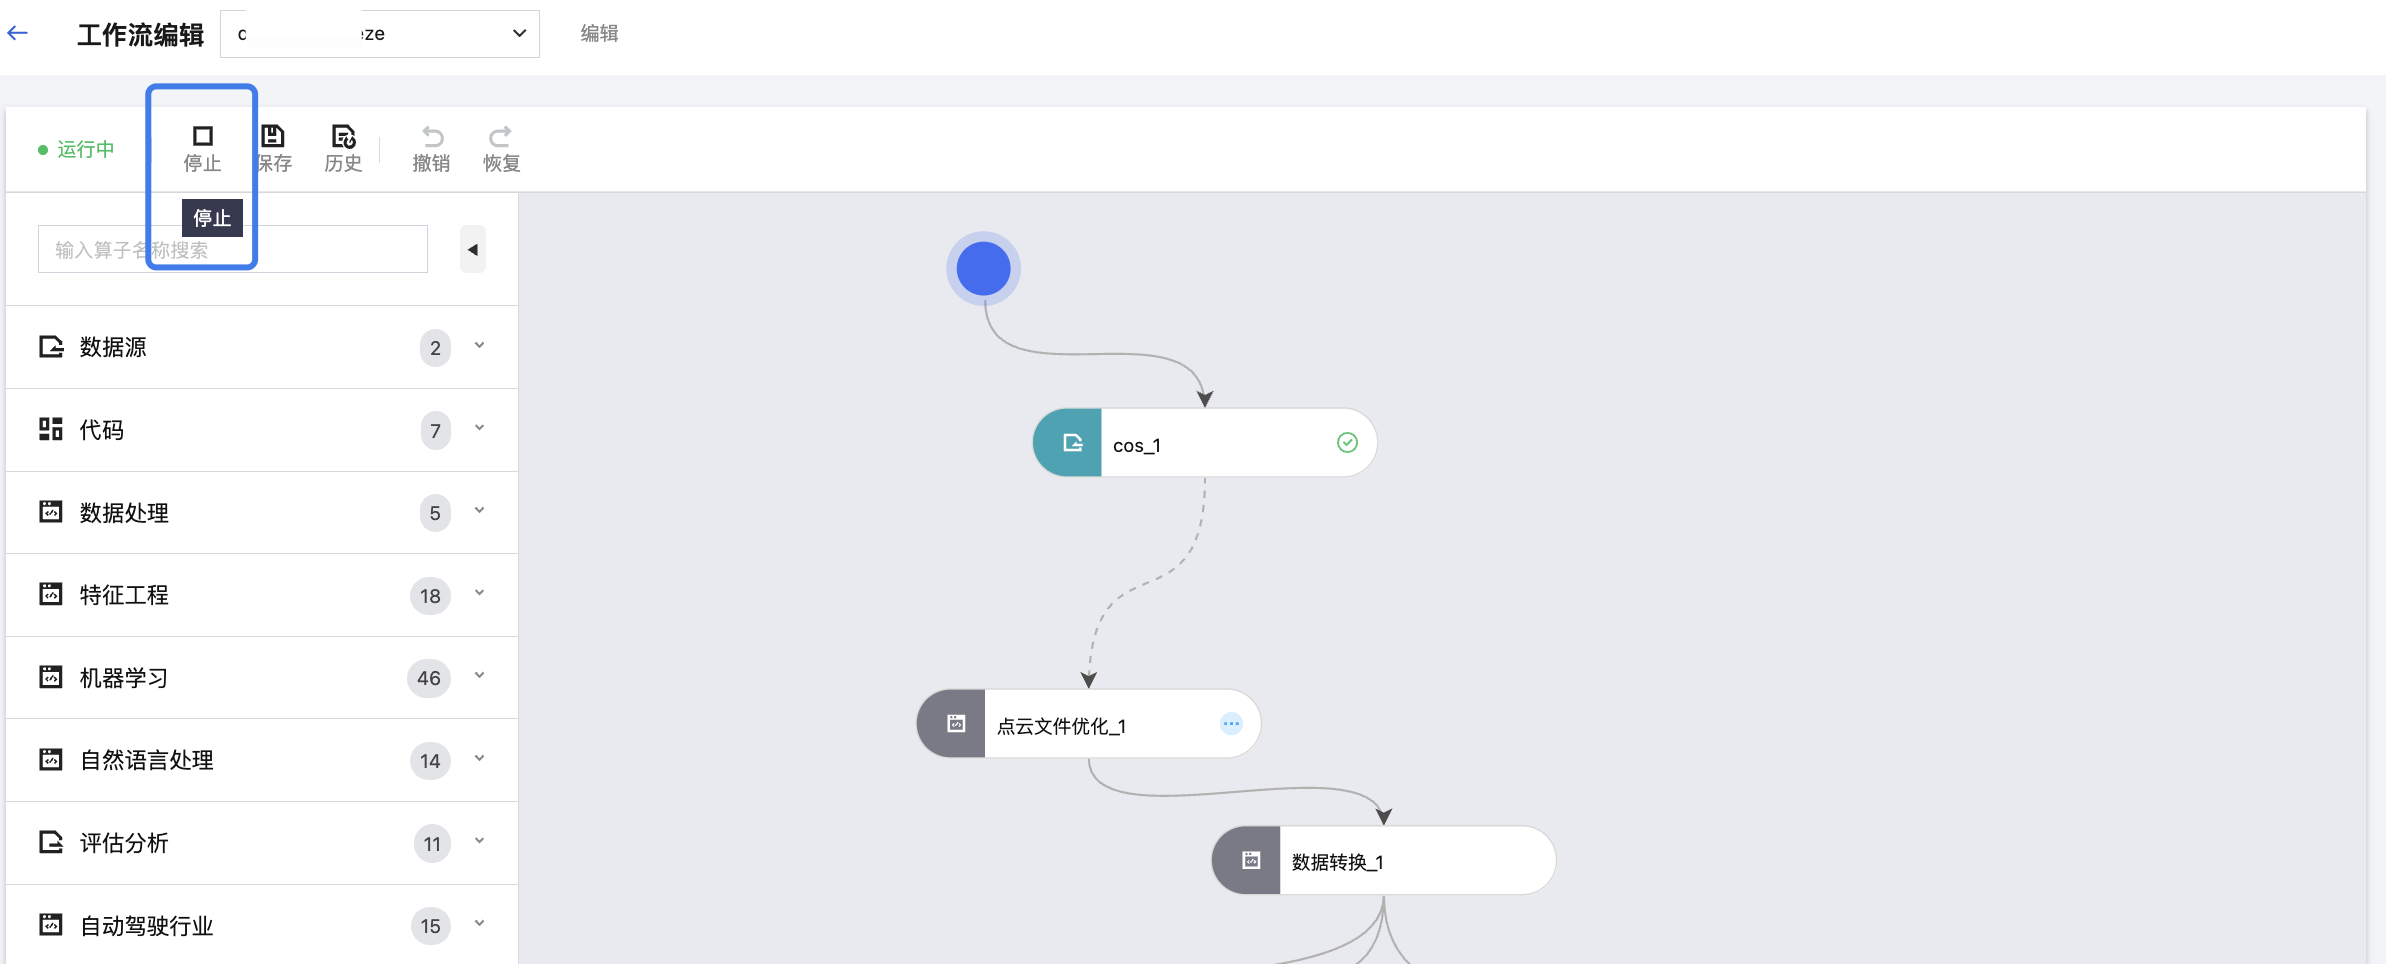The width and height of the screenshot is (2386, 964).
Task: Click the running status dots on 点云文件优化_1
Action: pos(1231,724)
